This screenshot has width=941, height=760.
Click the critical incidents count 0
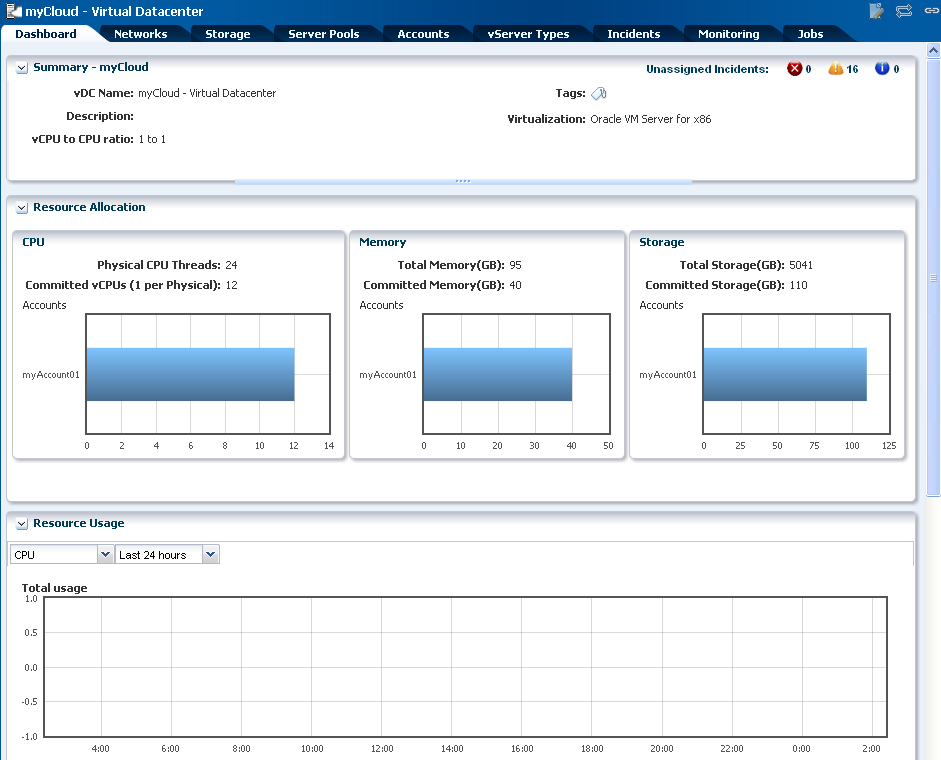(x=808, y=69)
